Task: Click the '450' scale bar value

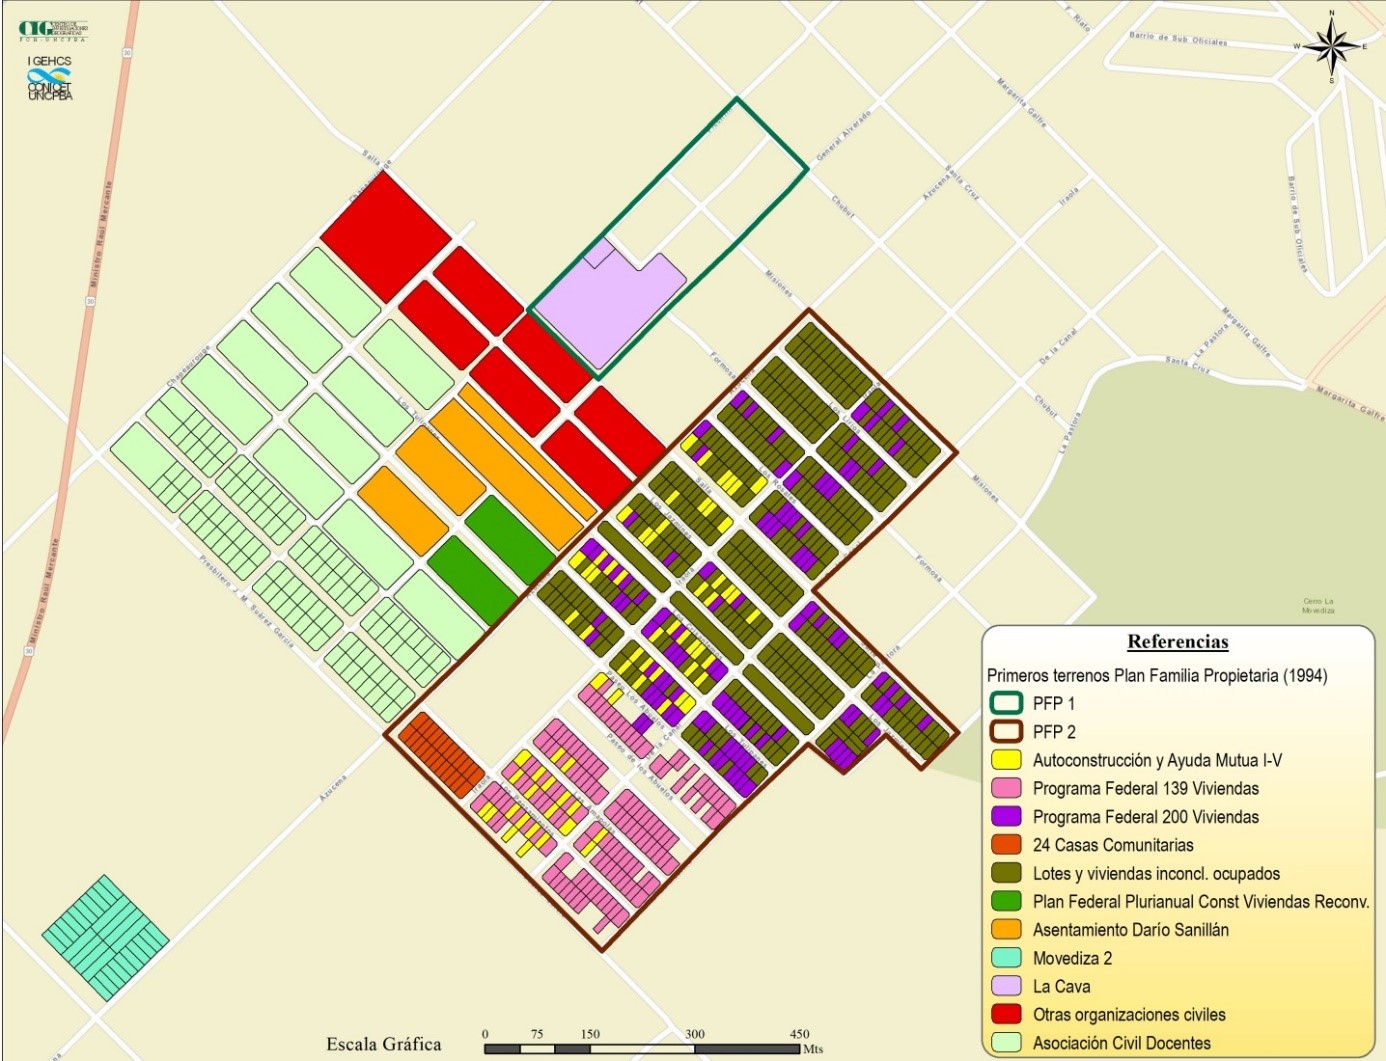Action: pos(799,1034)
